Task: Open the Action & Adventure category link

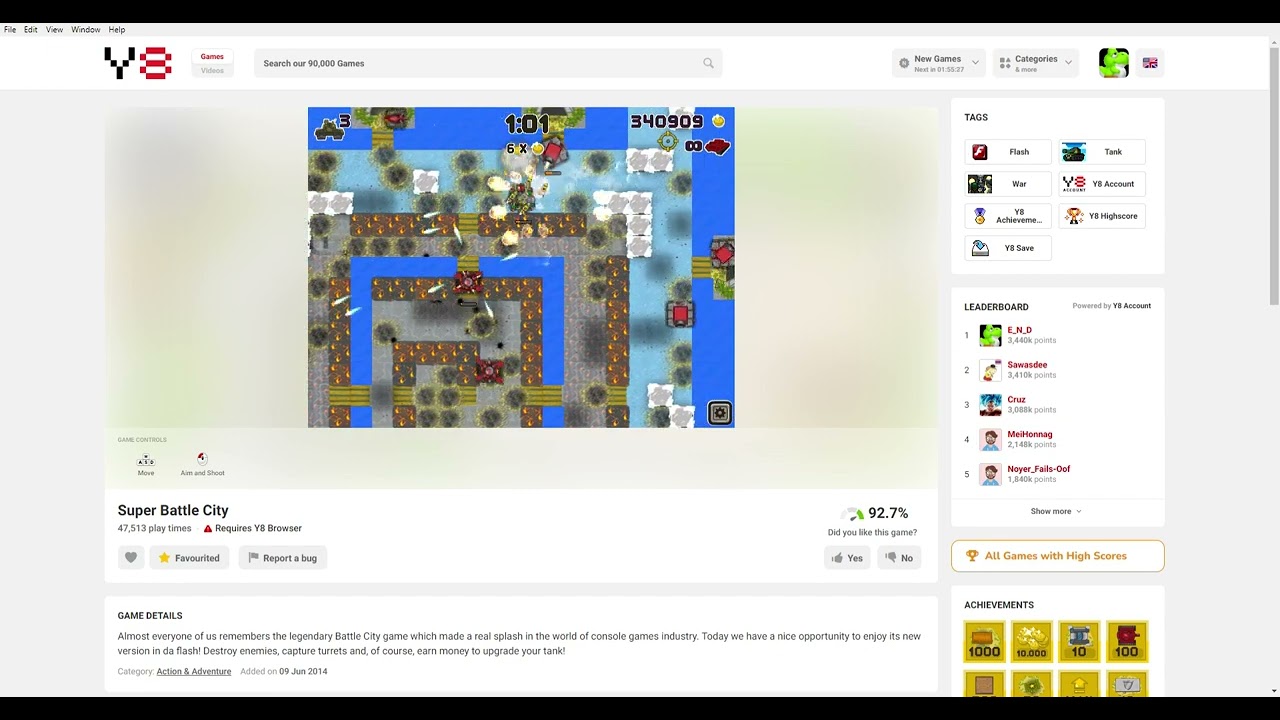Action: 194,671
